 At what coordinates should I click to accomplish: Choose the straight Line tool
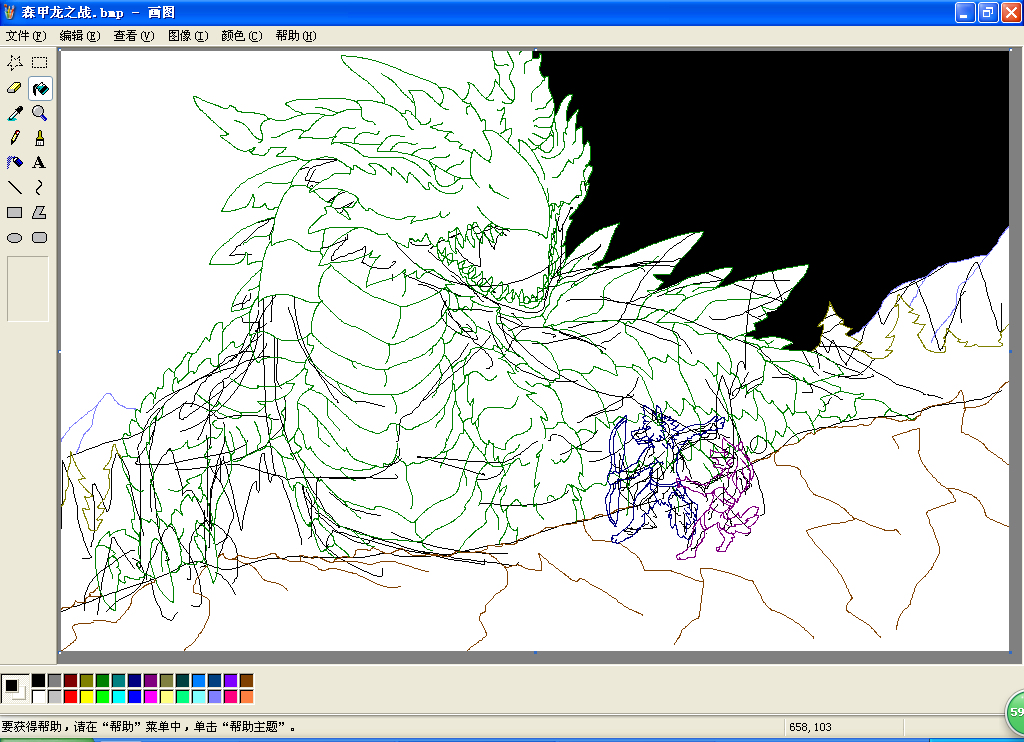tap(14, 187)
